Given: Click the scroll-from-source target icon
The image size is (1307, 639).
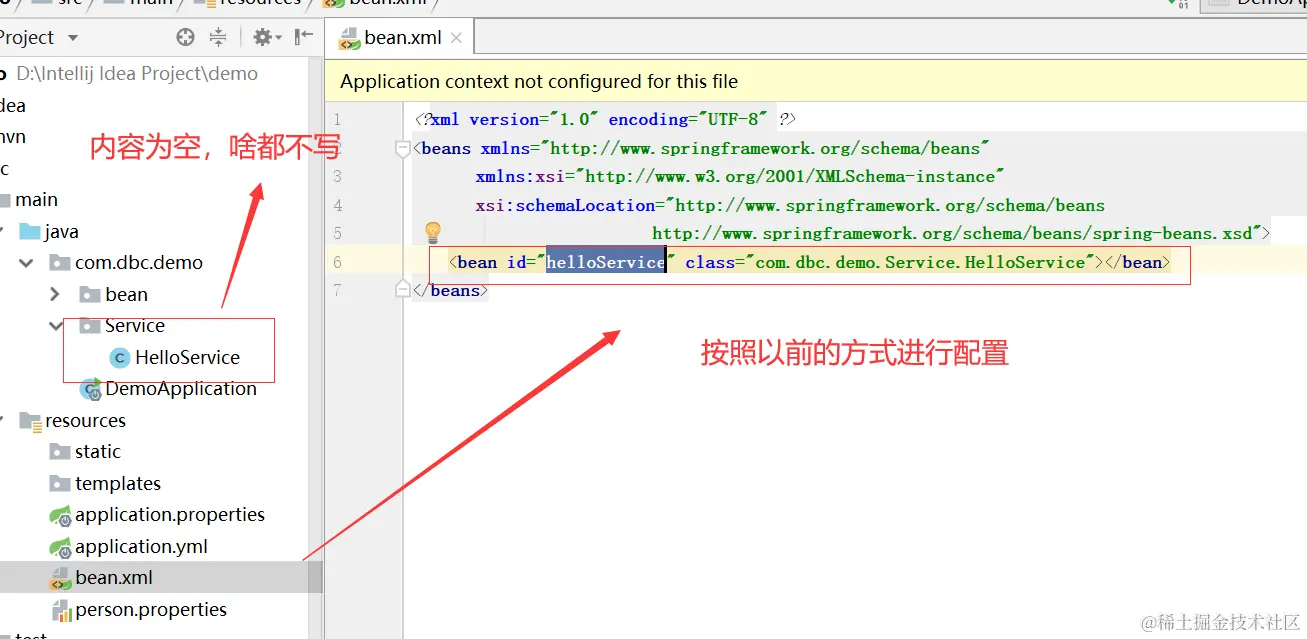Looking at the screenshot, I should [x=185, y=37].
